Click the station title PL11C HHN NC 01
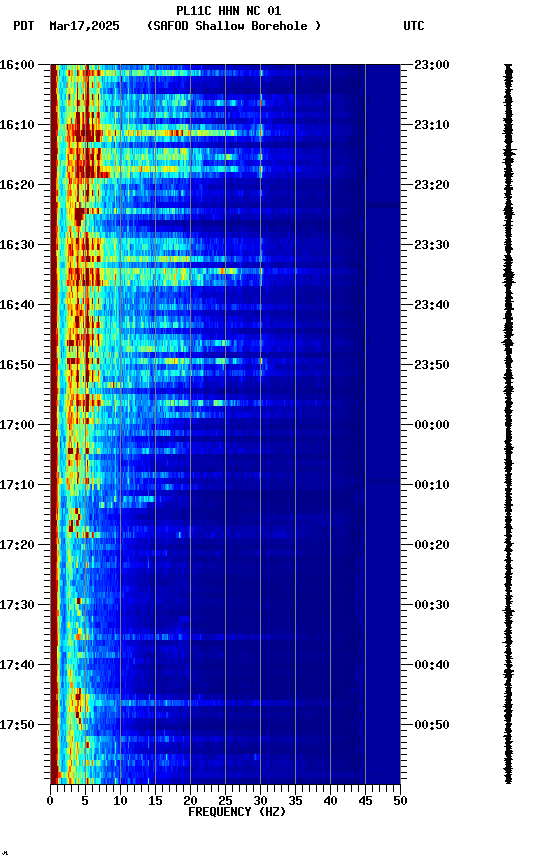 (229, 10)
